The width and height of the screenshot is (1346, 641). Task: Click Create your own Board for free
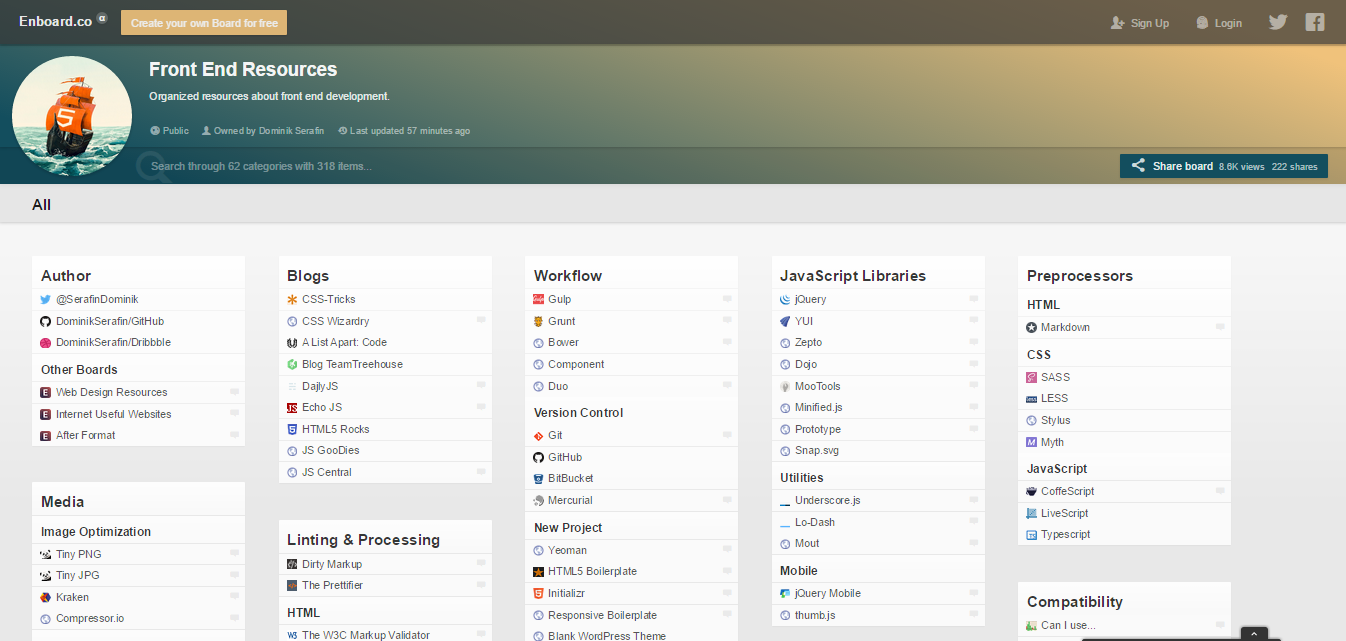coord(204,23)
